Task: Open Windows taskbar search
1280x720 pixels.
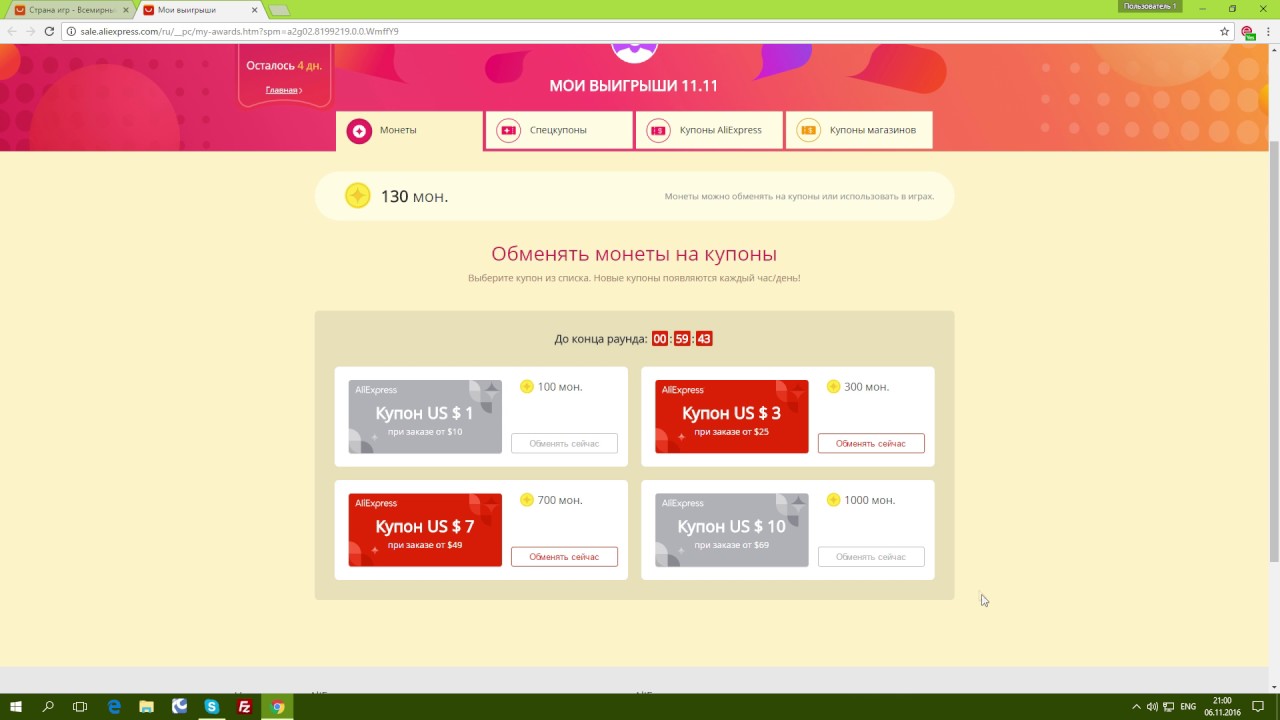Action: pyautogui.click(x=48, y=707)
